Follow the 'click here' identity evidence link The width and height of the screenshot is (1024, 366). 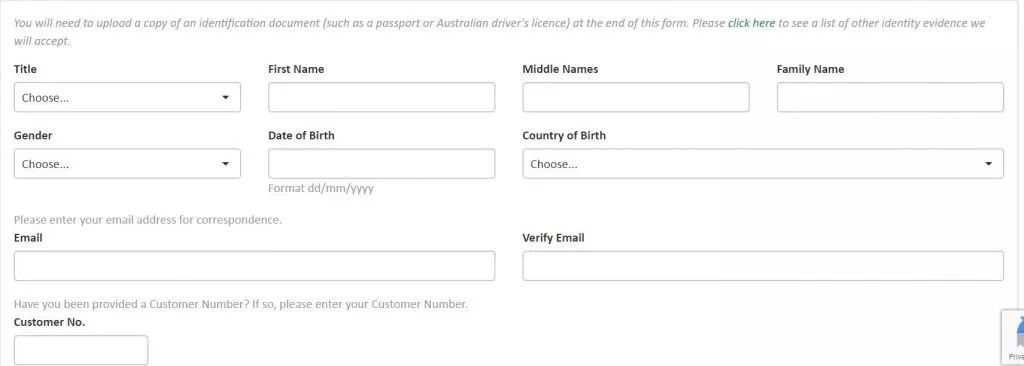(751, 23)
